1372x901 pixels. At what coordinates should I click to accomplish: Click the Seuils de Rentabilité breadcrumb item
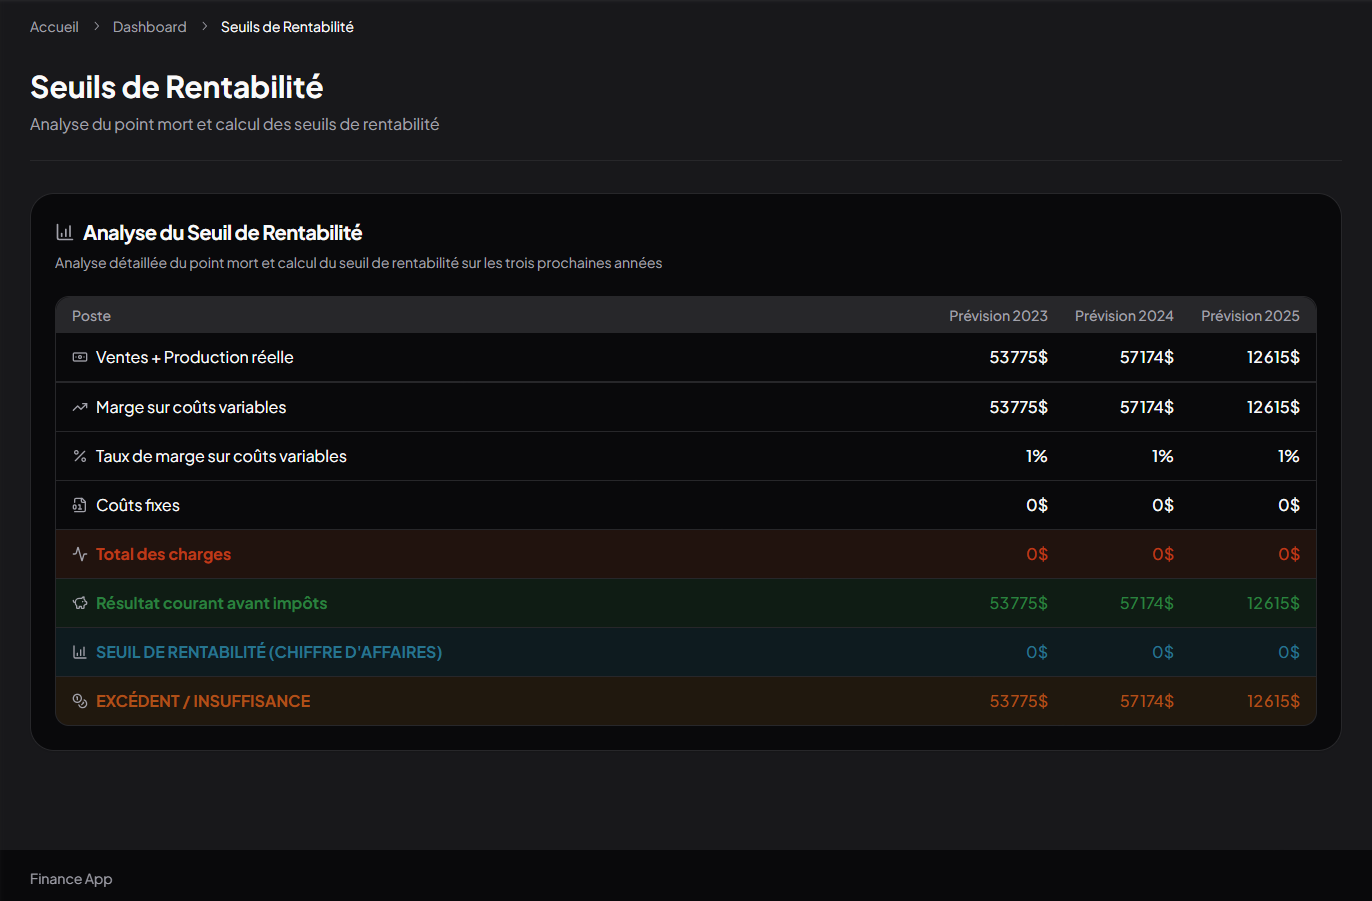coord(287,27)
